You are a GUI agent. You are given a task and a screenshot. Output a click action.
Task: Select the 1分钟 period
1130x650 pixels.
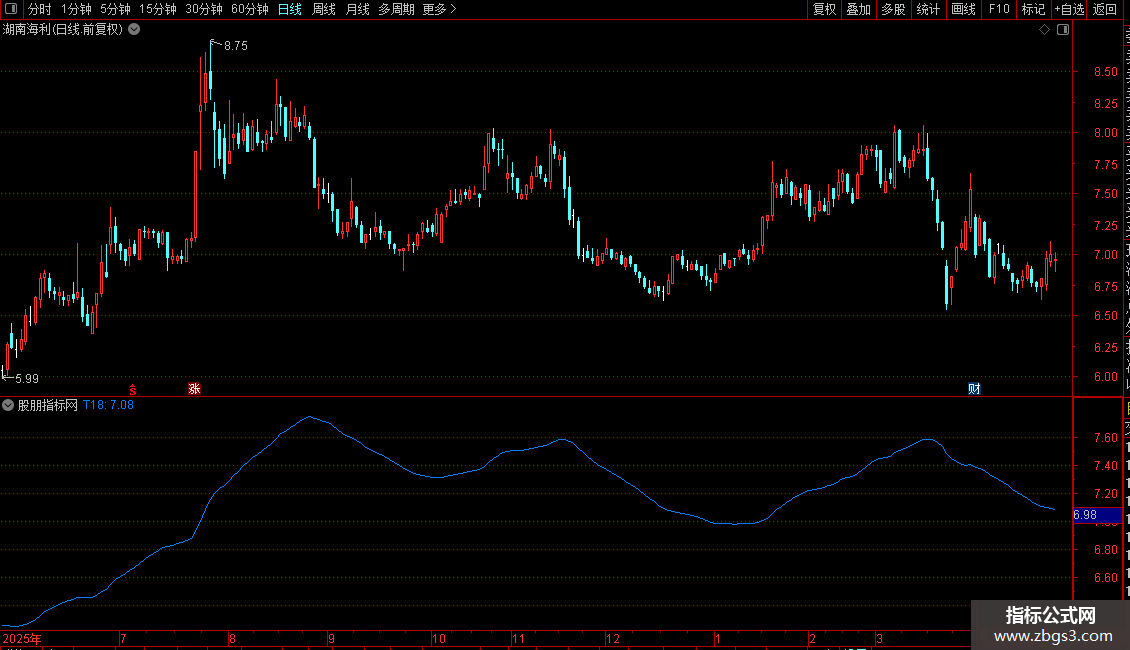click(76, 9)
